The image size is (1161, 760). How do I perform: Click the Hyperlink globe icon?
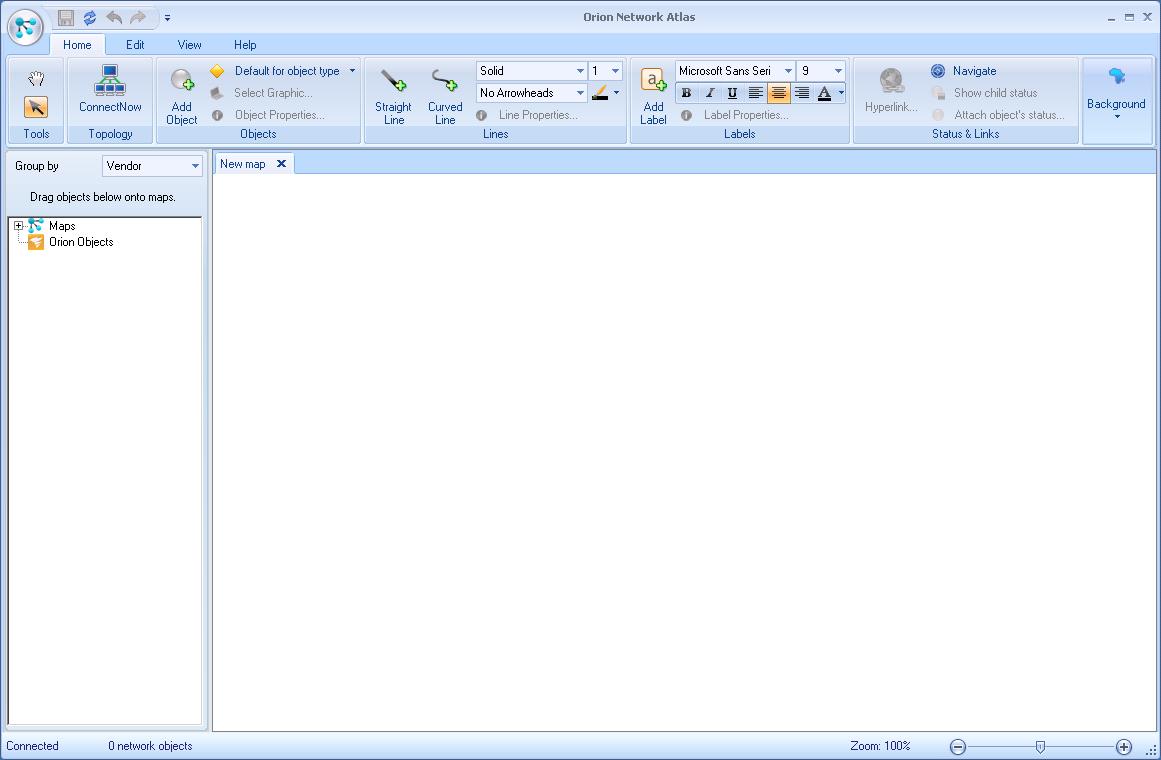[x=891, y=81]
